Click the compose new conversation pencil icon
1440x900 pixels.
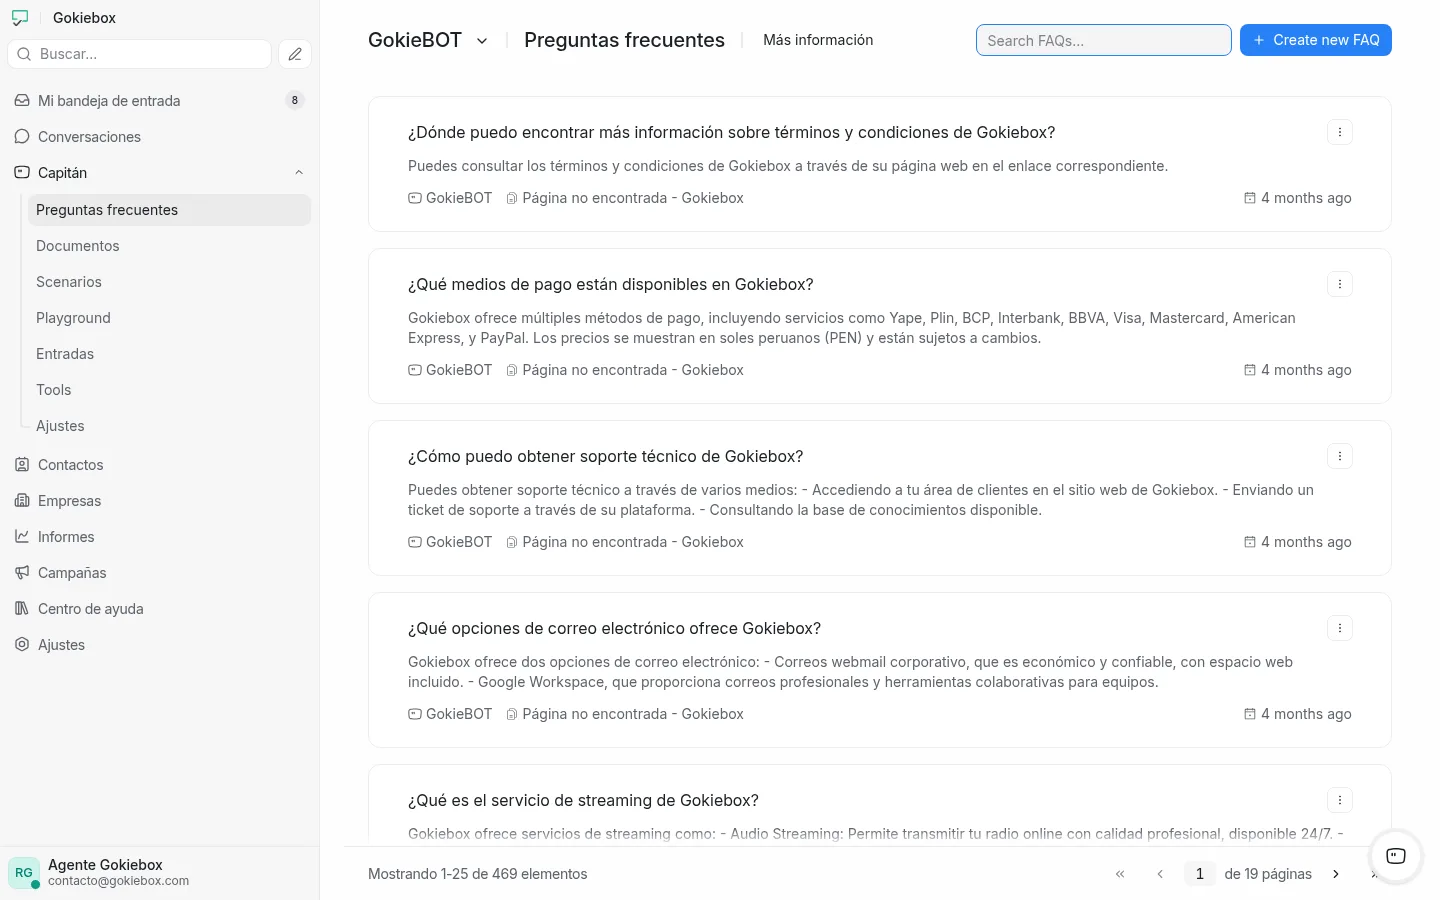point(295,54)
